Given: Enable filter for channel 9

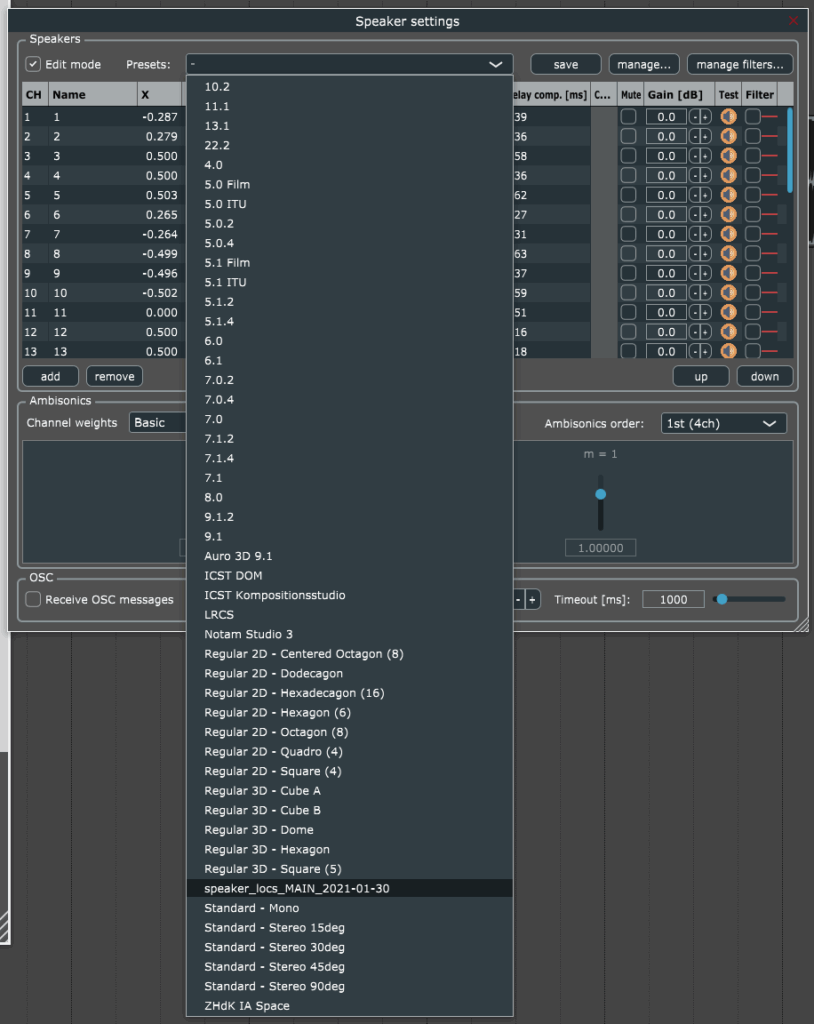Looking at the screenshot, I should 753,274.
